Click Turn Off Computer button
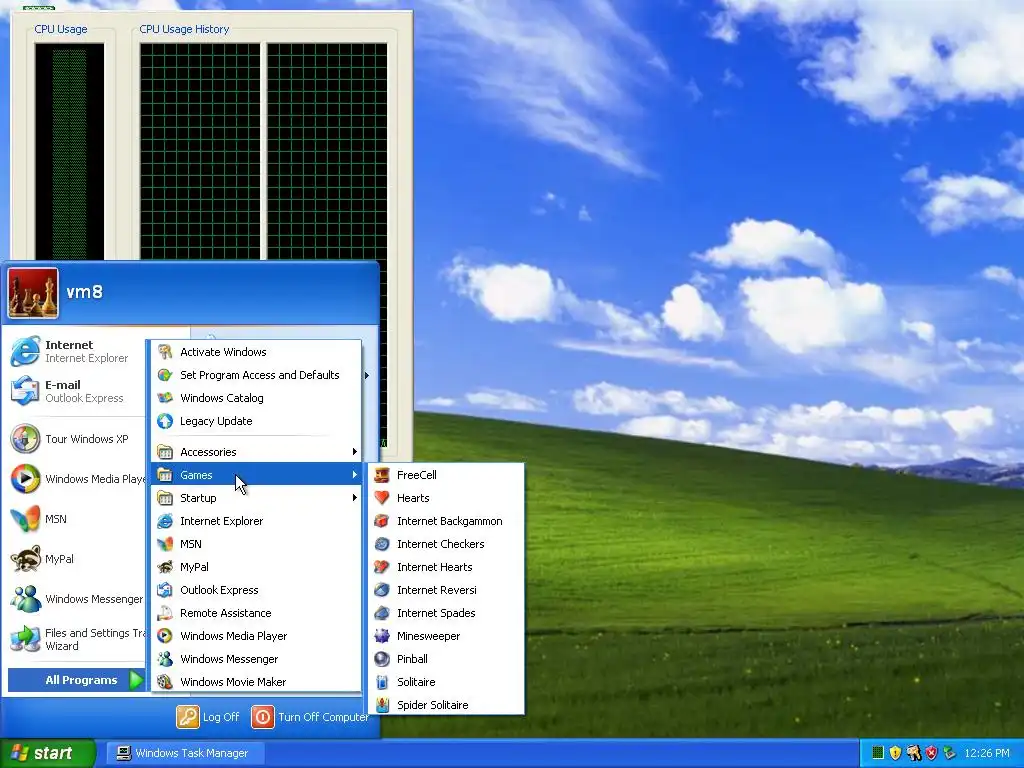 (310, 716)
